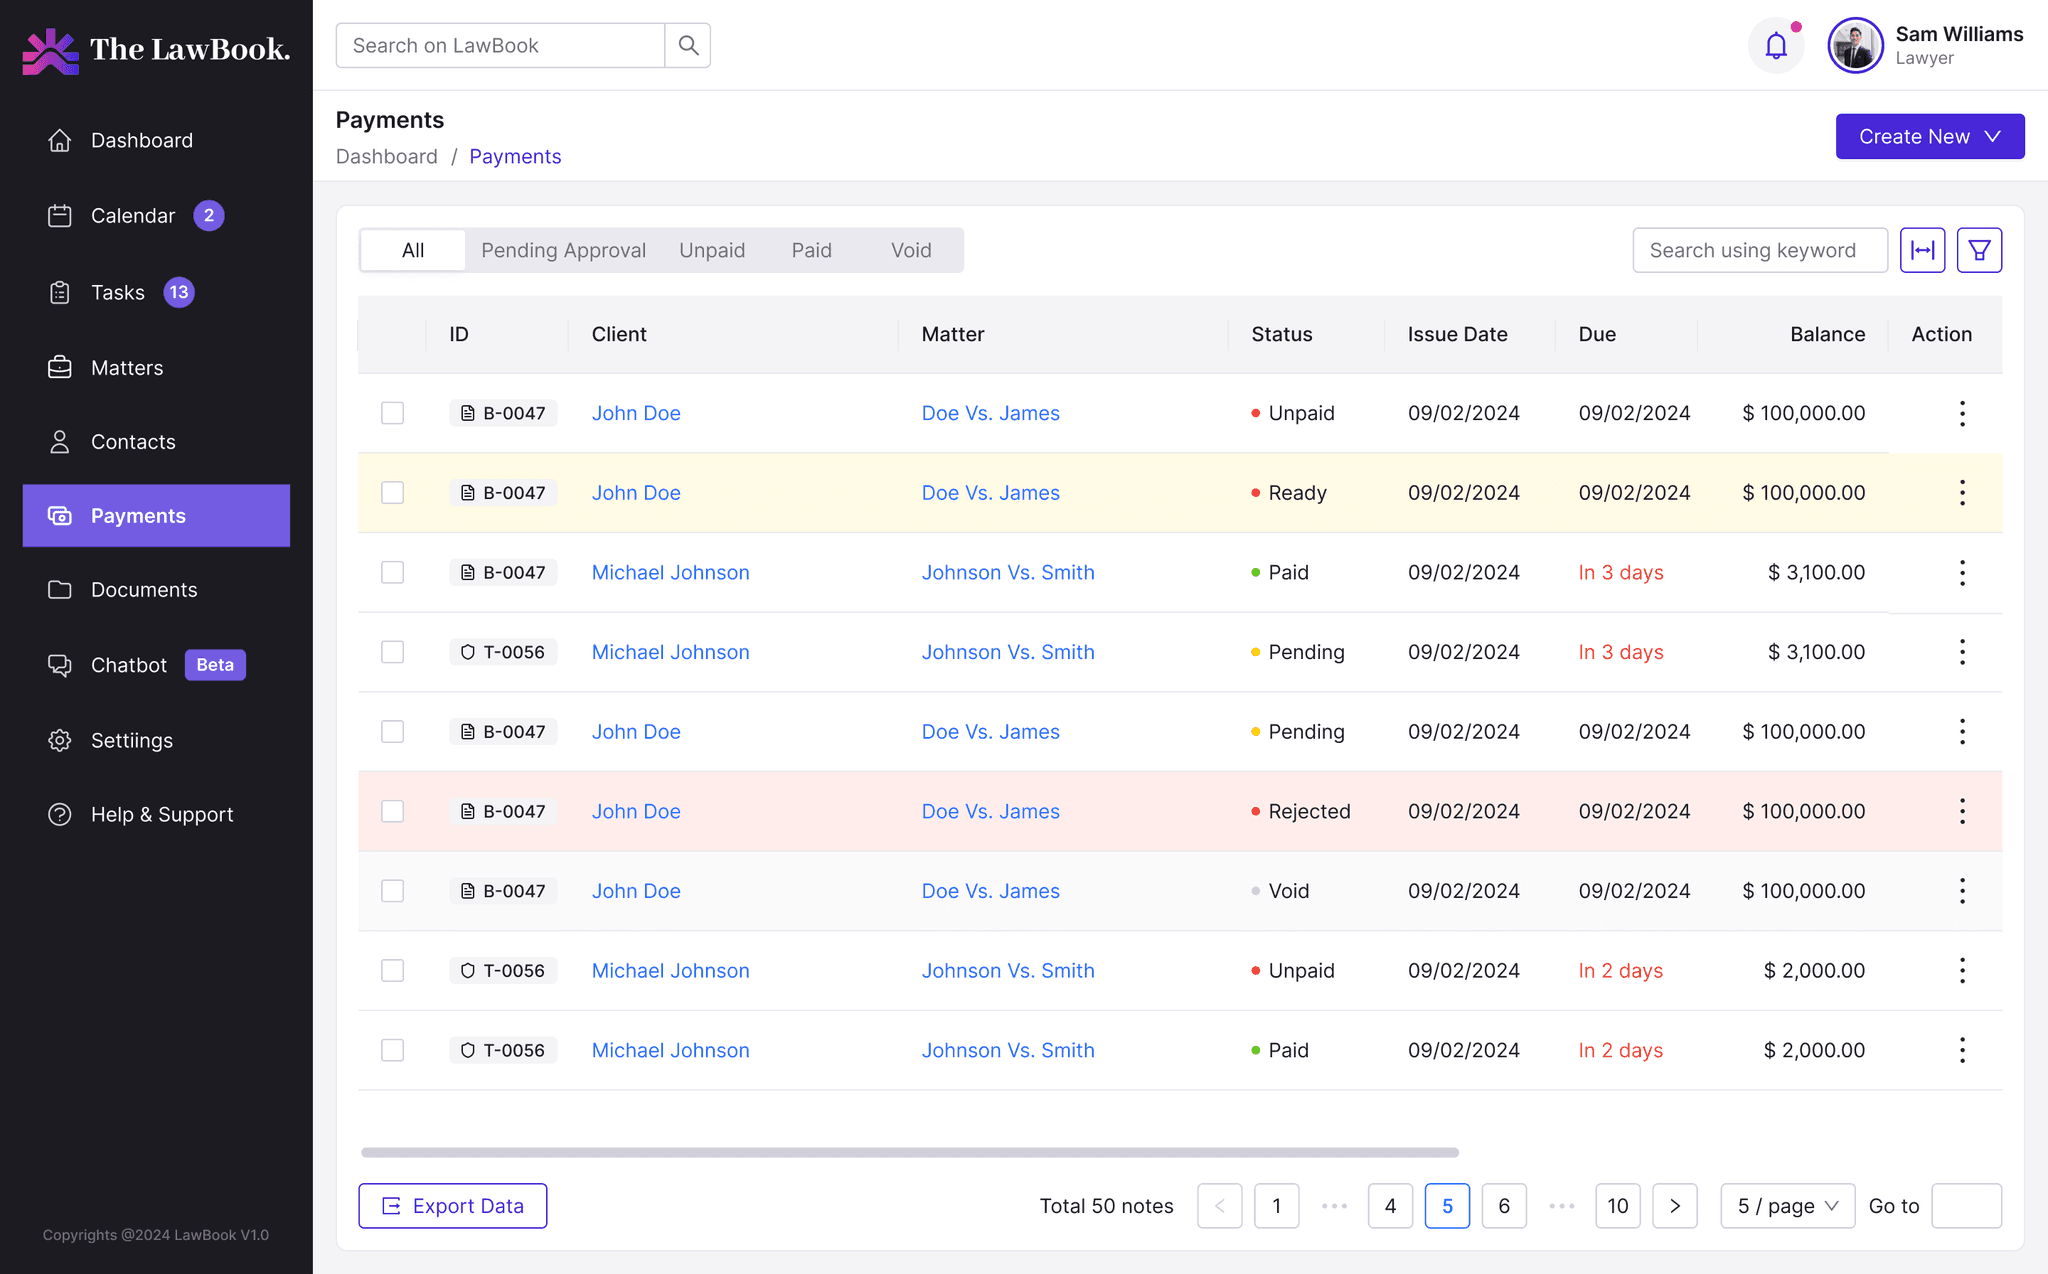
Task: Open action menu for the Rejected row
Action: pos(1962,811)
